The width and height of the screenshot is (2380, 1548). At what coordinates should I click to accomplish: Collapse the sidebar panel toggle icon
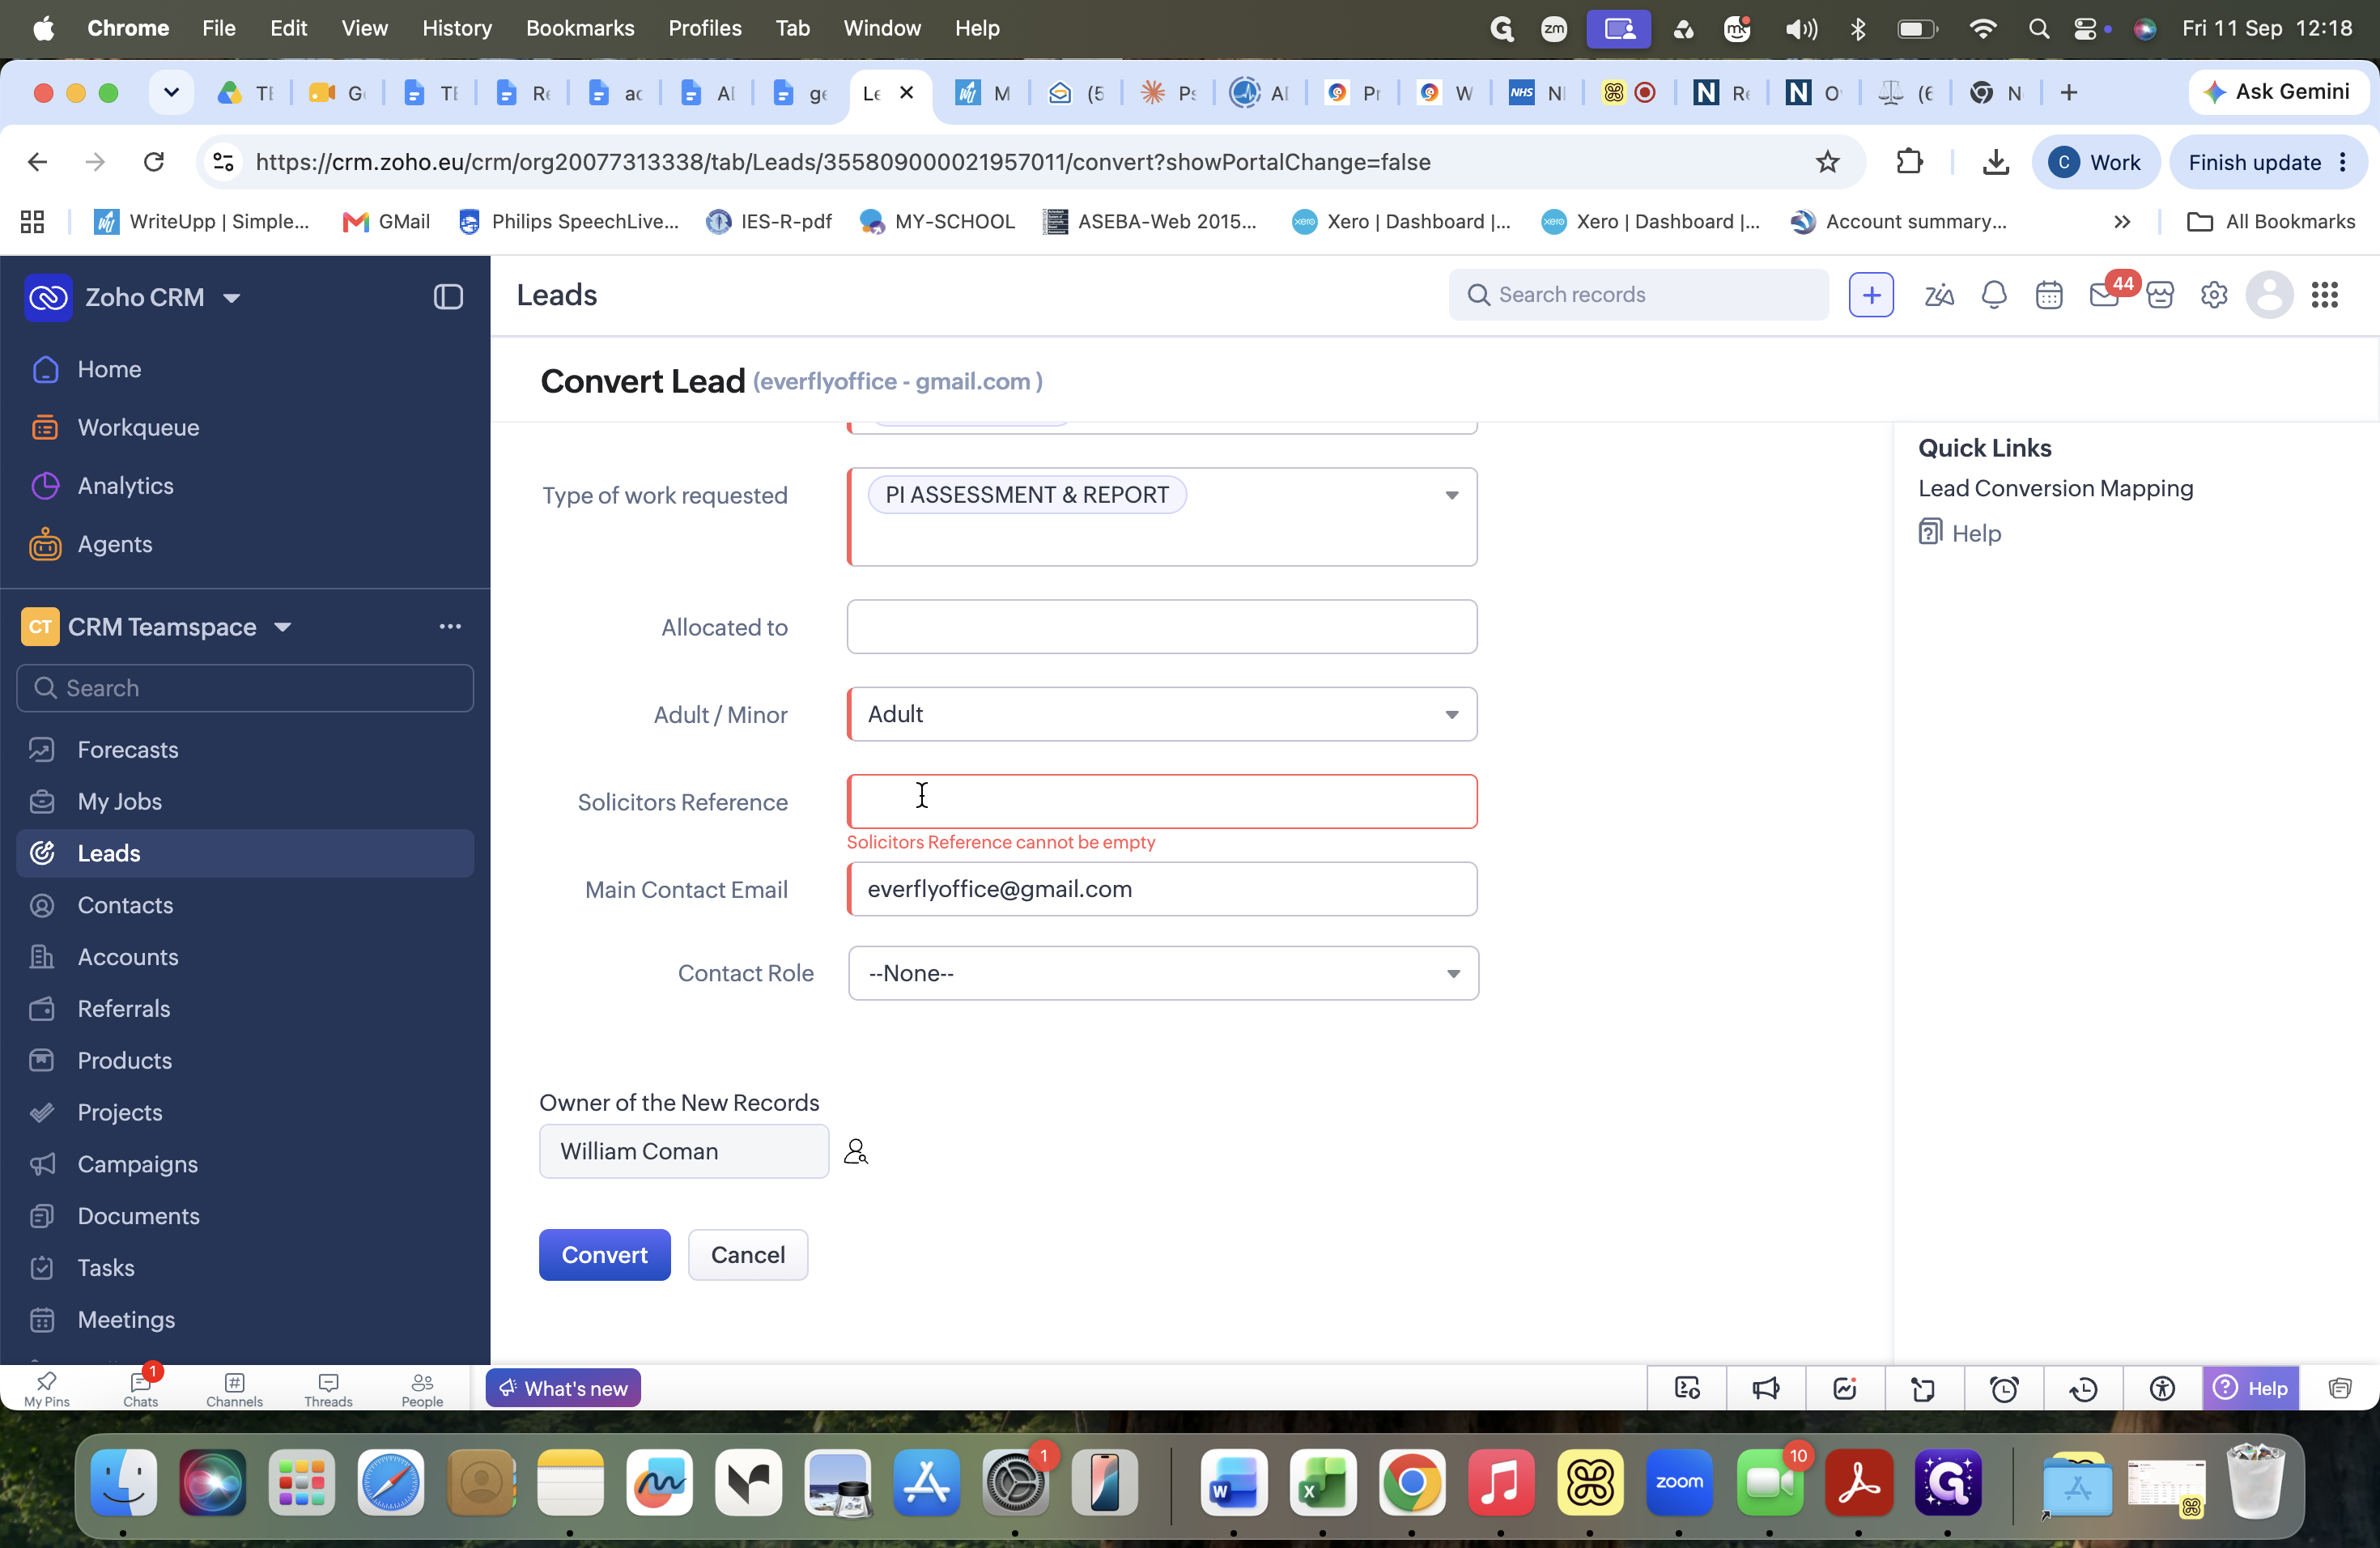(x=448, y=297)
